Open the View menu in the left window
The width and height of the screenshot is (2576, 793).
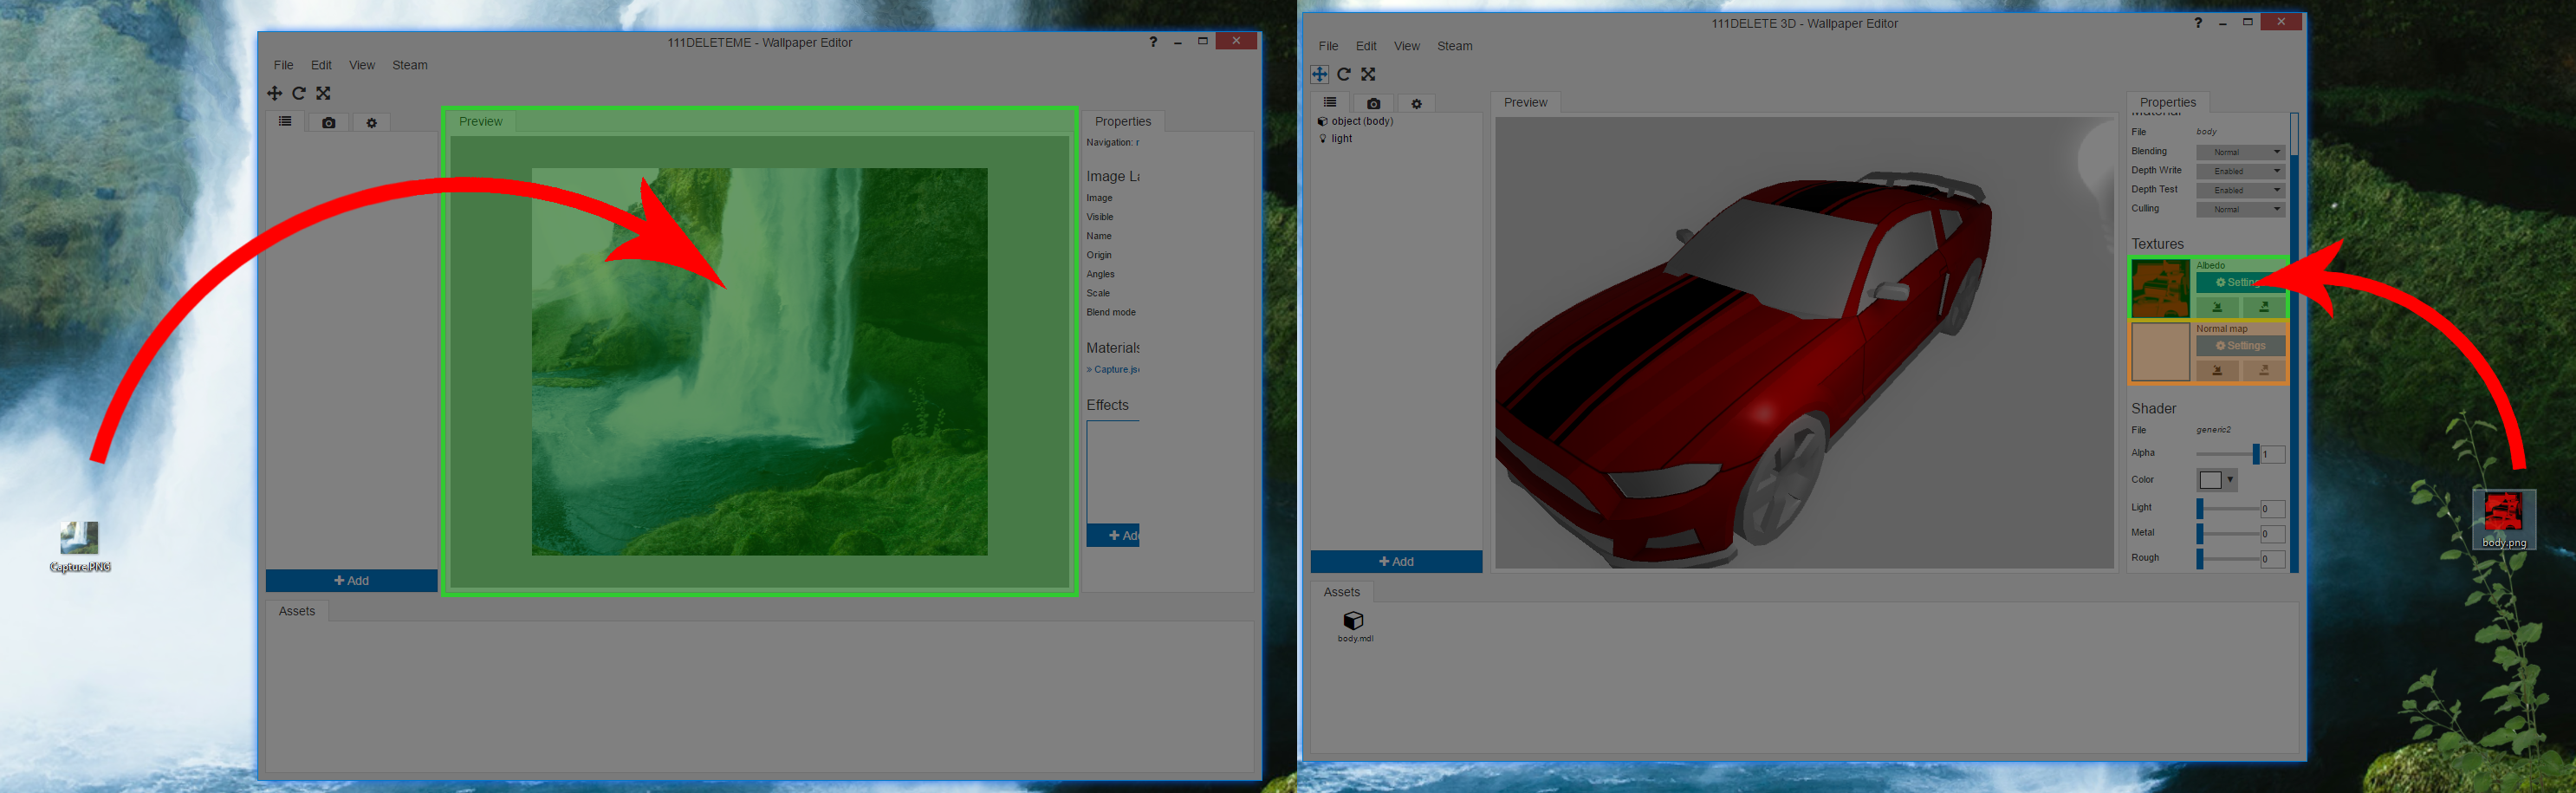pyautogui.click(x=362, y=65)
